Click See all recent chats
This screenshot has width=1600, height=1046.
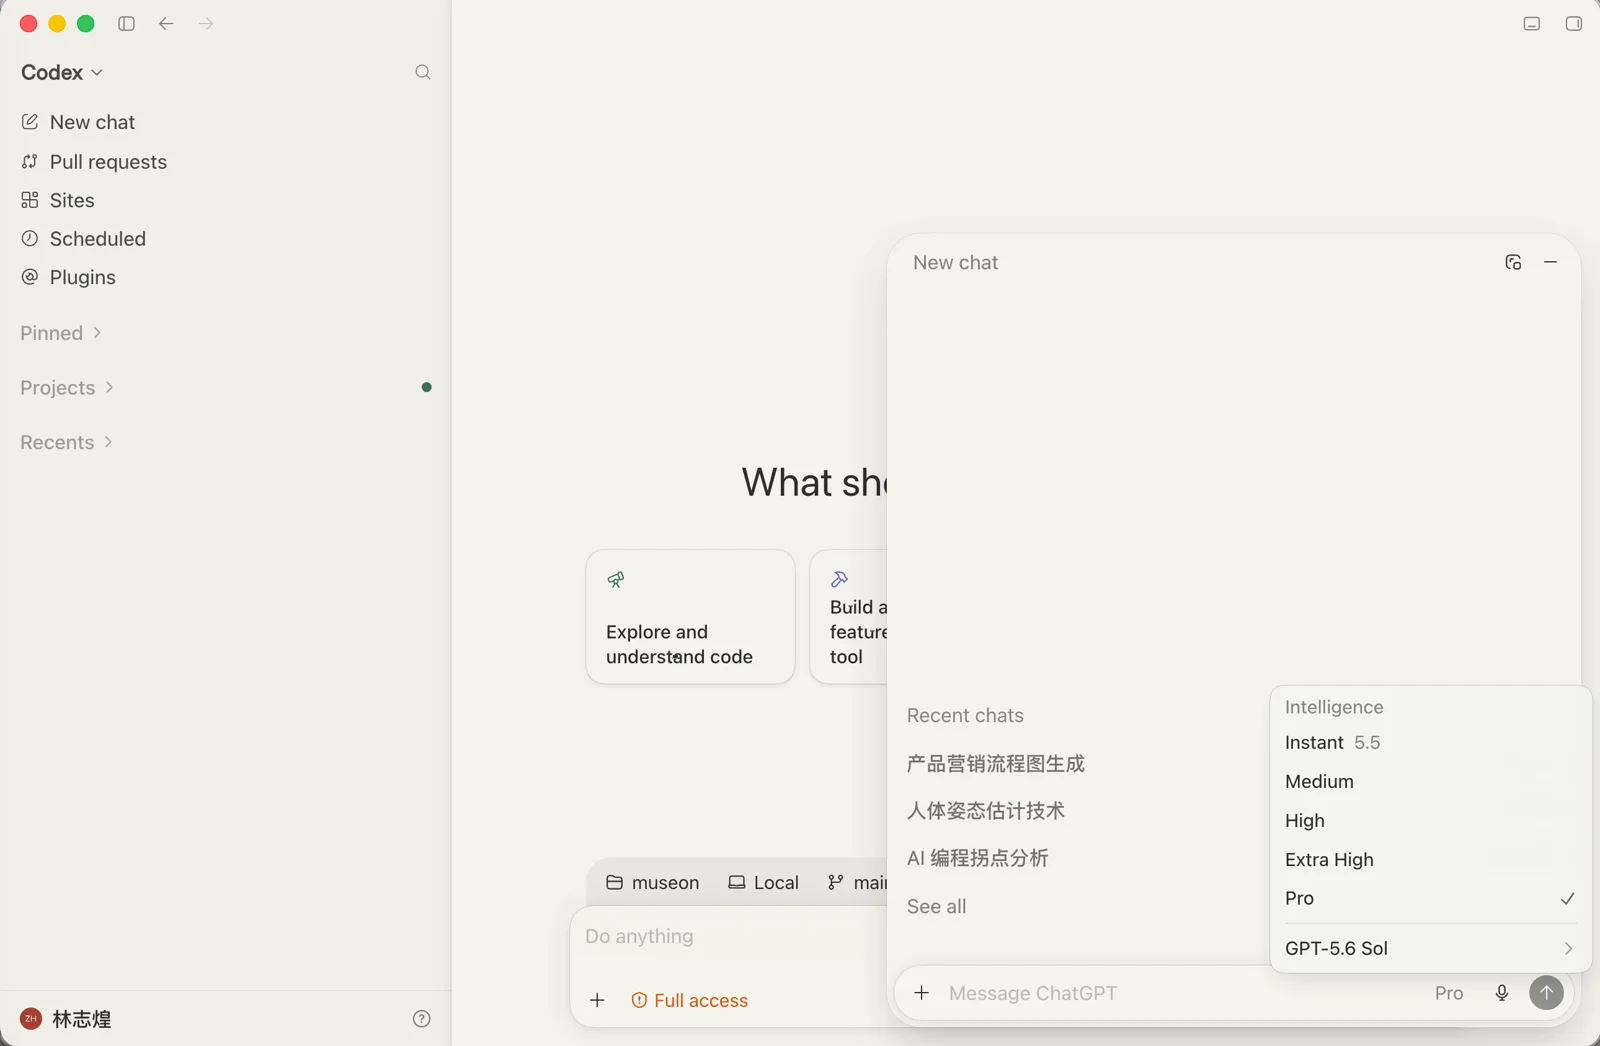coord(937,906)
